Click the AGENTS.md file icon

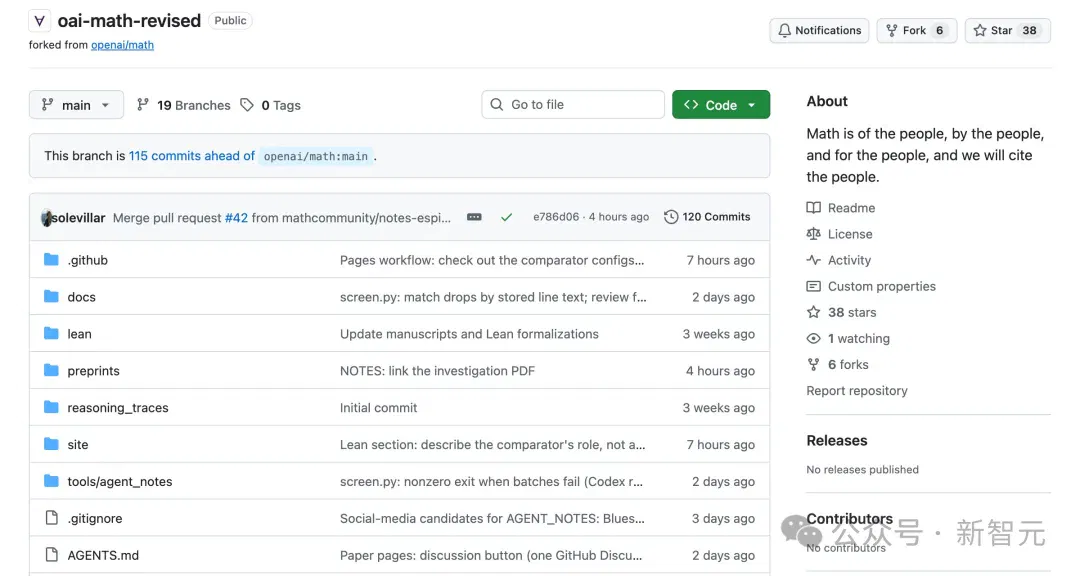51,555
